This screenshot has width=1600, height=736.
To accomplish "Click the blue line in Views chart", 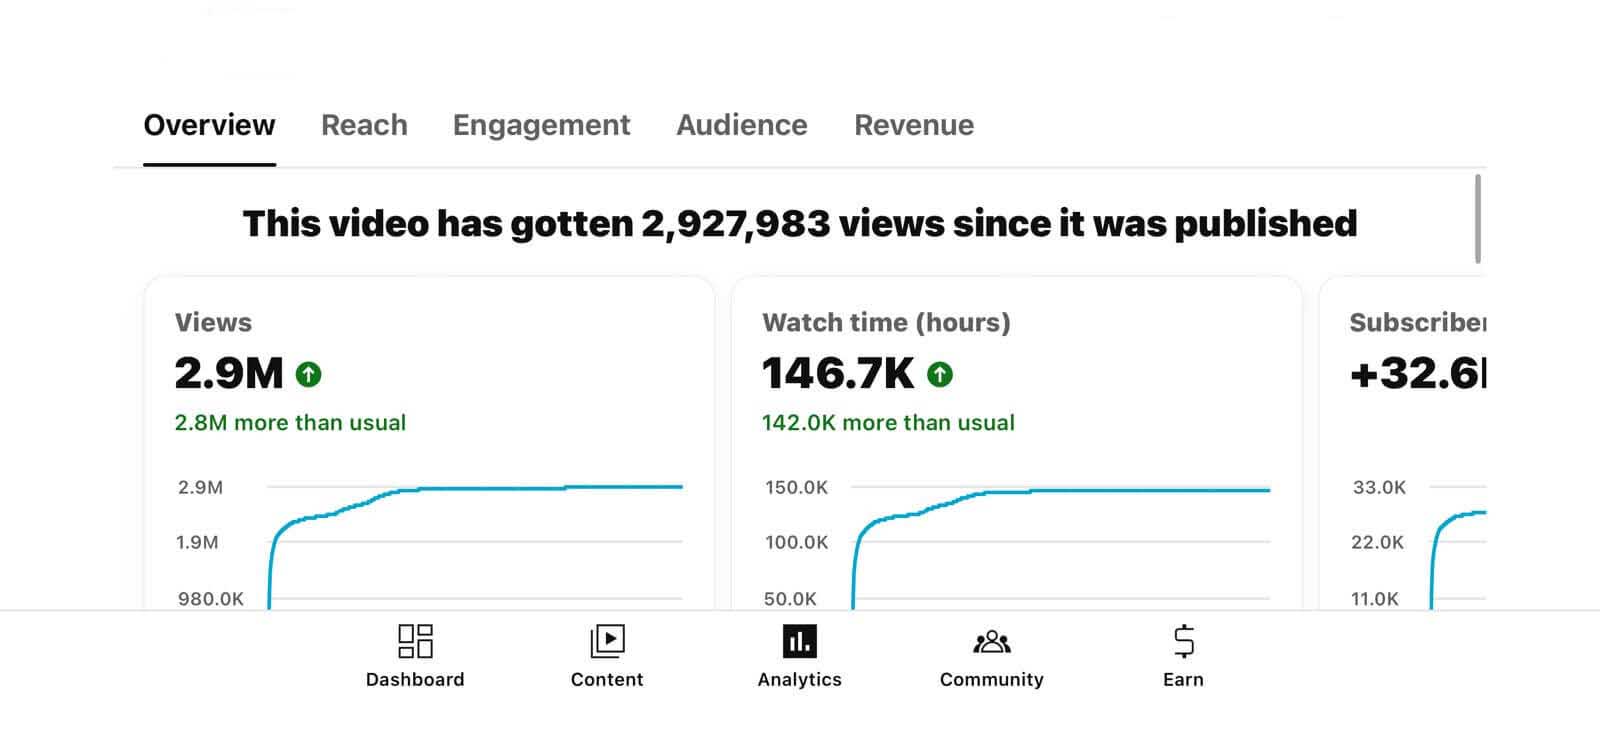I will pyautogui.click(x=500, y=488).
